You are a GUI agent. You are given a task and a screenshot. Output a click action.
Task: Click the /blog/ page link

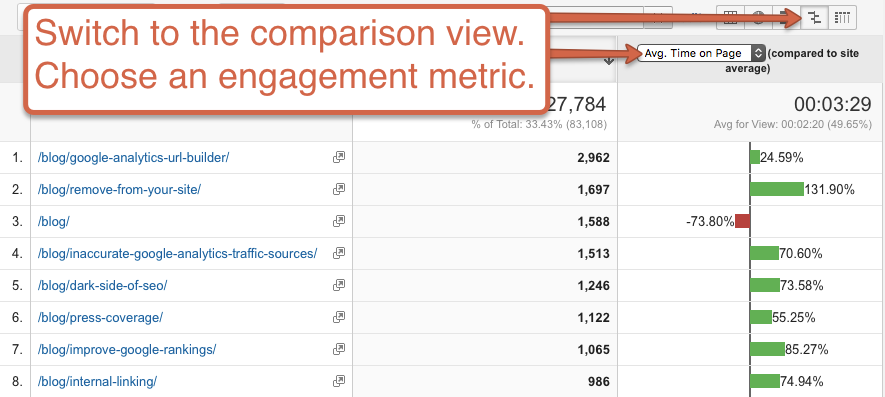[54, 221]
